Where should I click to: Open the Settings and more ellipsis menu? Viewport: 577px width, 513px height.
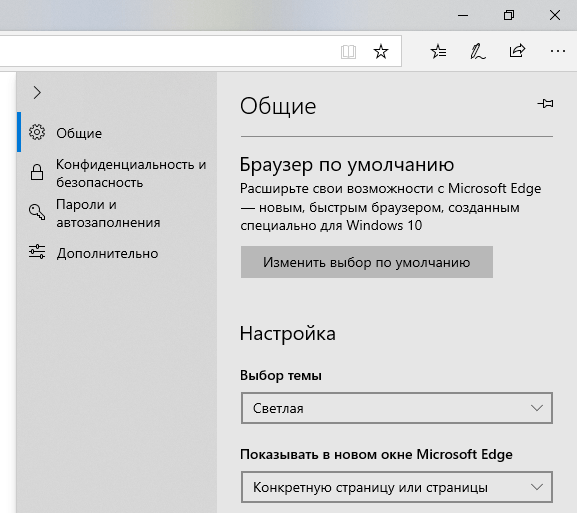[557, 51]
